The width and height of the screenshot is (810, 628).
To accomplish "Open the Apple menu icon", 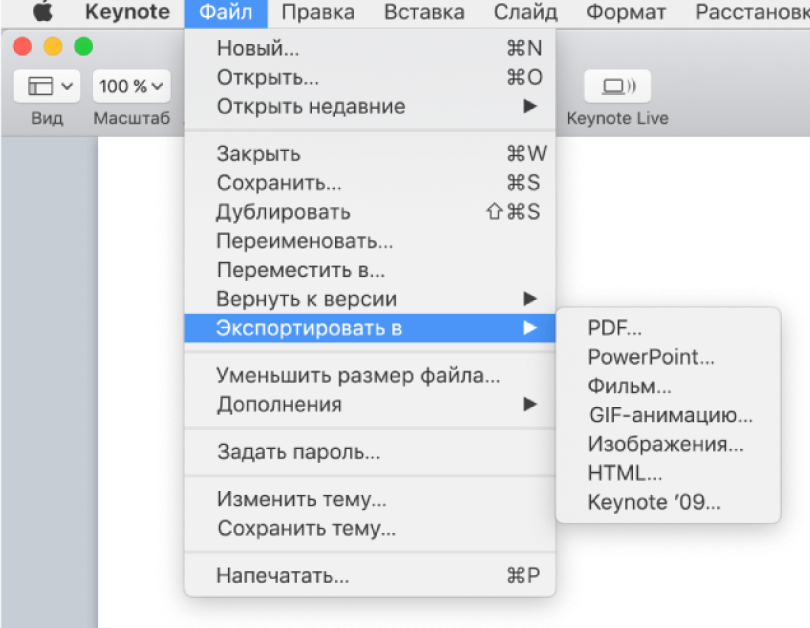I will click(43, 11).
